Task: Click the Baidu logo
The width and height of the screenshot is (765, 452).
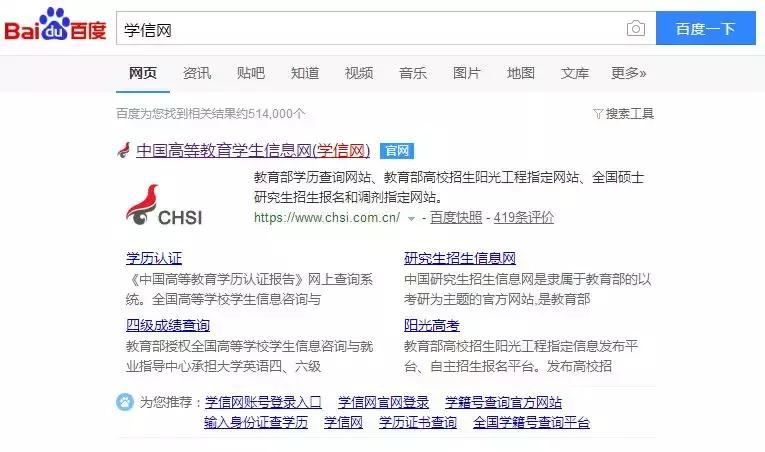Action: (55, 24)
